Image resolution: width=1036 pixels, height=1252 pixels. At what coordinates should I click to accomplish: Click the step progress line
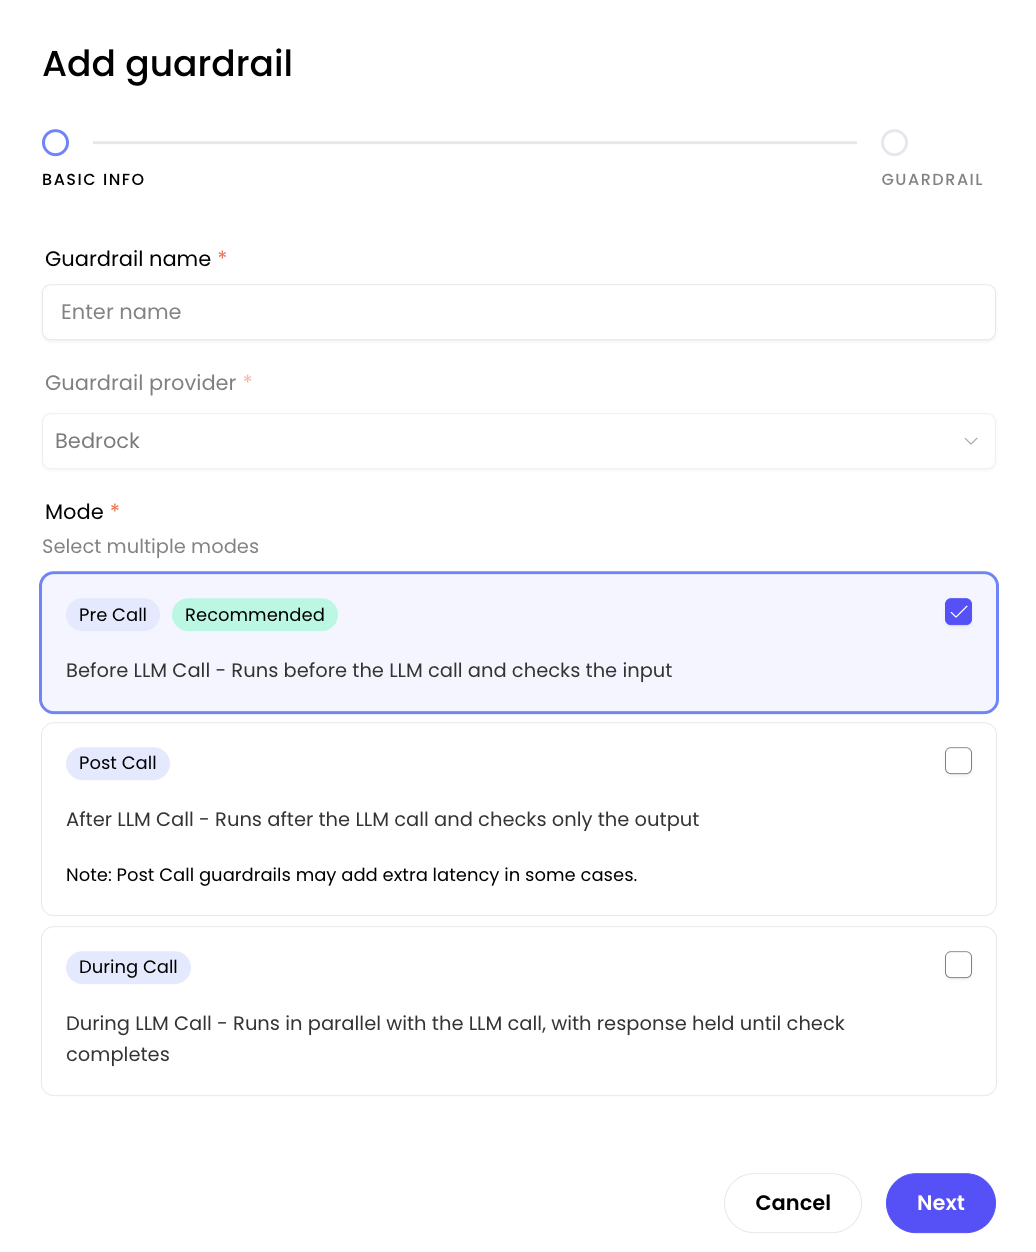click(x=475, y=143)
